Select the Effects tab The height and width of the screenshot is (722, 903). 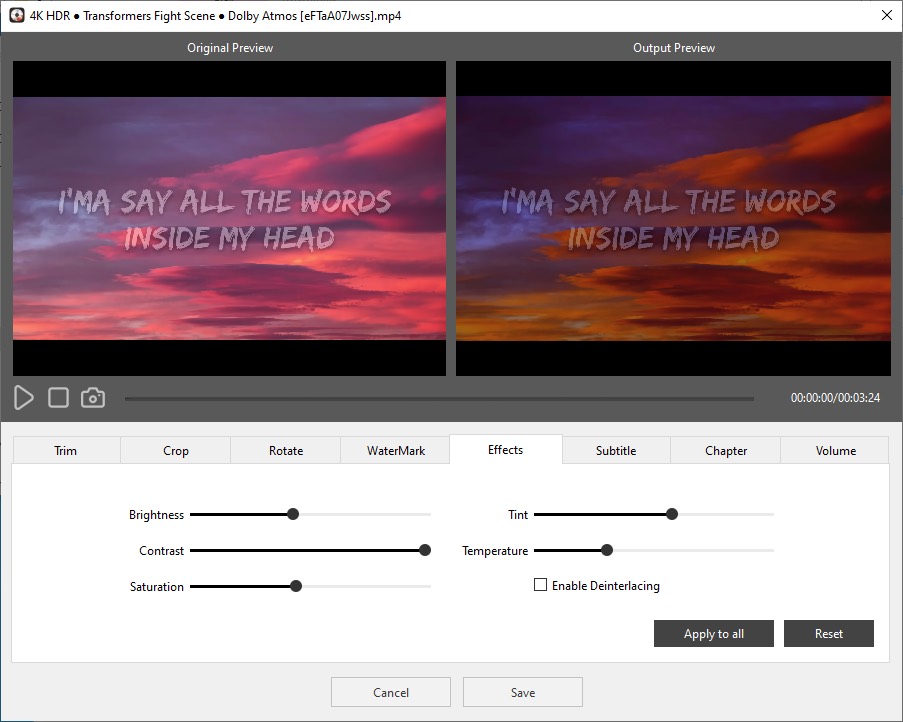[506, 450]
